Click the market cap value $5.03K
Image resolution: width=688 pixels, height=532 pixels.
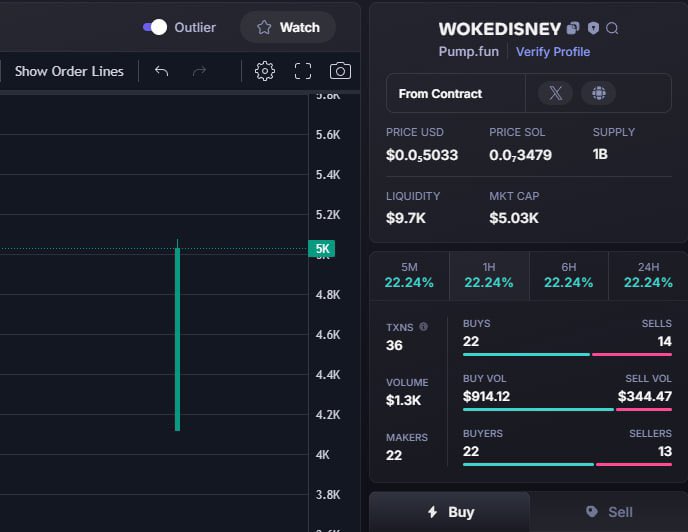coord(514,218)
